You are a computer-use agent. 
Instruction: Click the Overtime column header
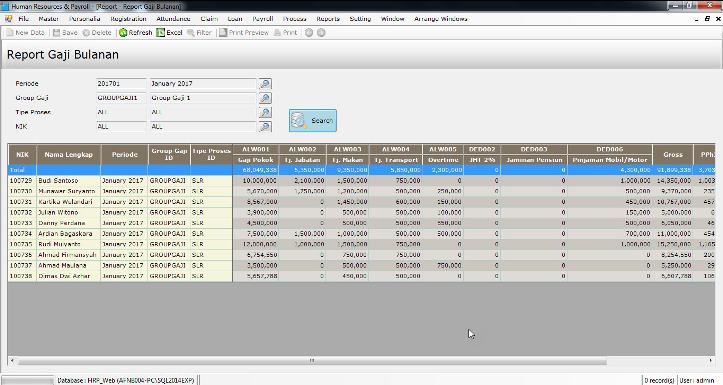pyautogui.click(x=443, y=160)
